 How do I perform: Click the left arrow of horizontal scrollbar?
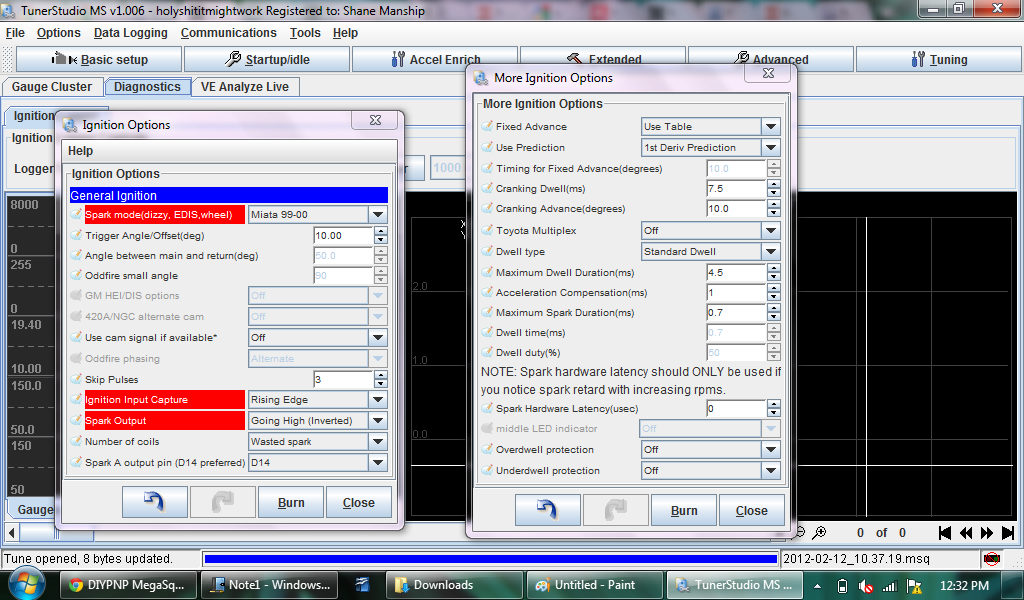tap(11, 533)
